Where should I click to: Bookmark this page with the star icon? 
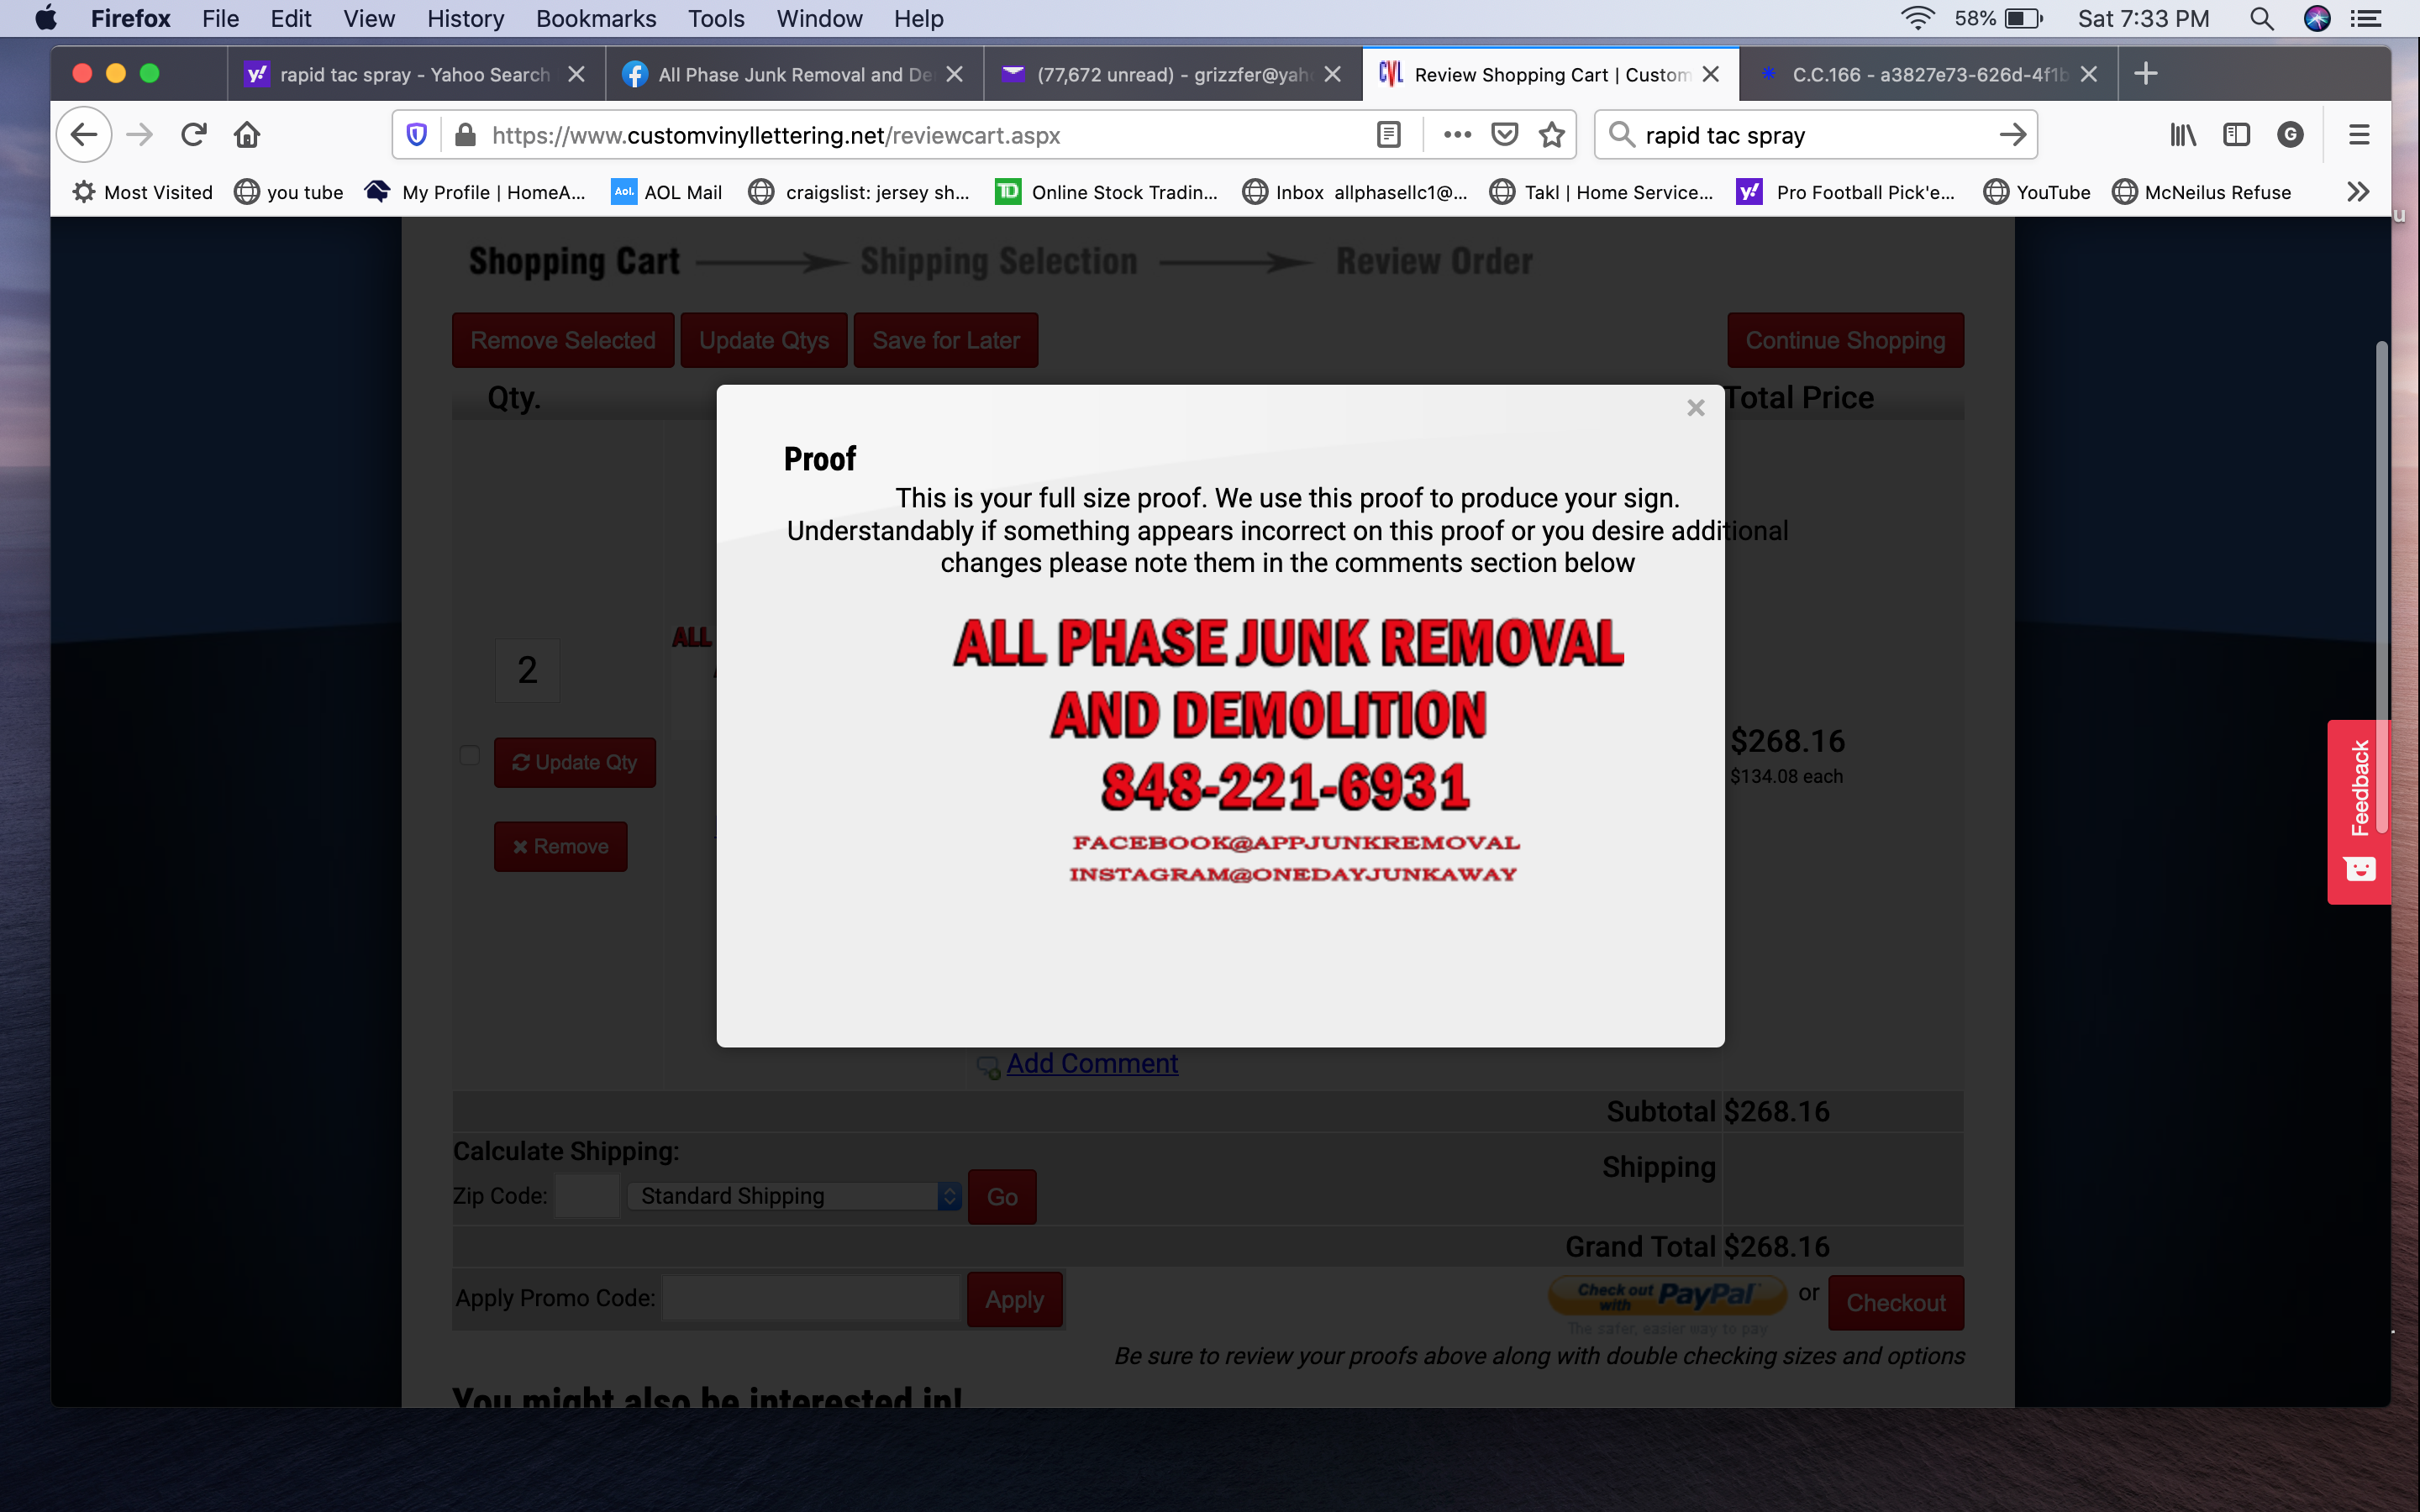click(1551, 135)
